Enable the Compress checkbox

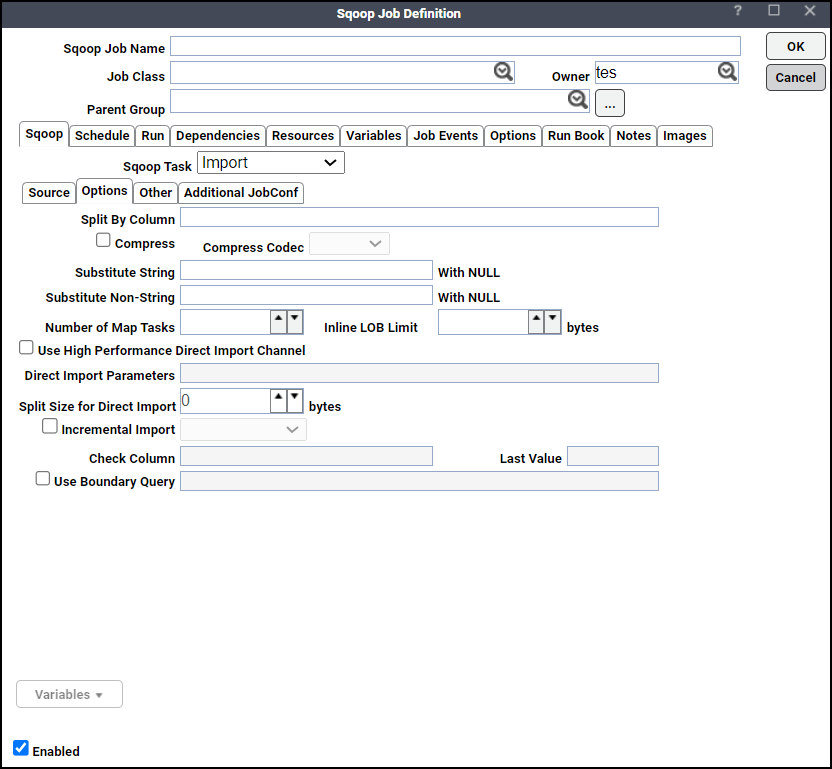pyautogui.click(x=103, y=240)
